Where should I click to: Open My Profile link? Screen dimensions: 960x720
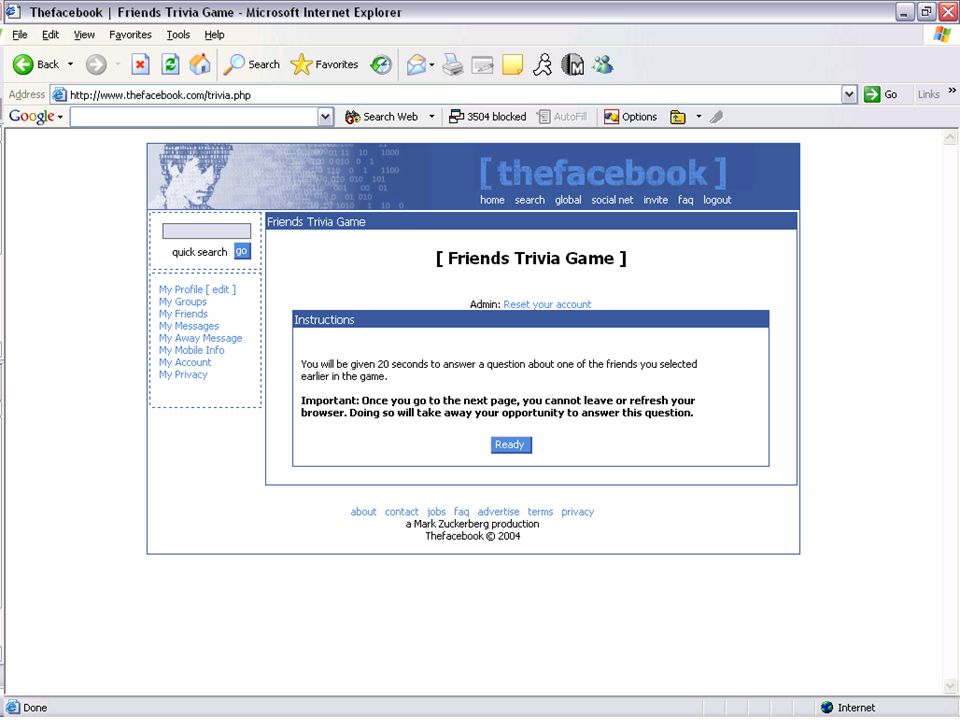tap(181, 290)
